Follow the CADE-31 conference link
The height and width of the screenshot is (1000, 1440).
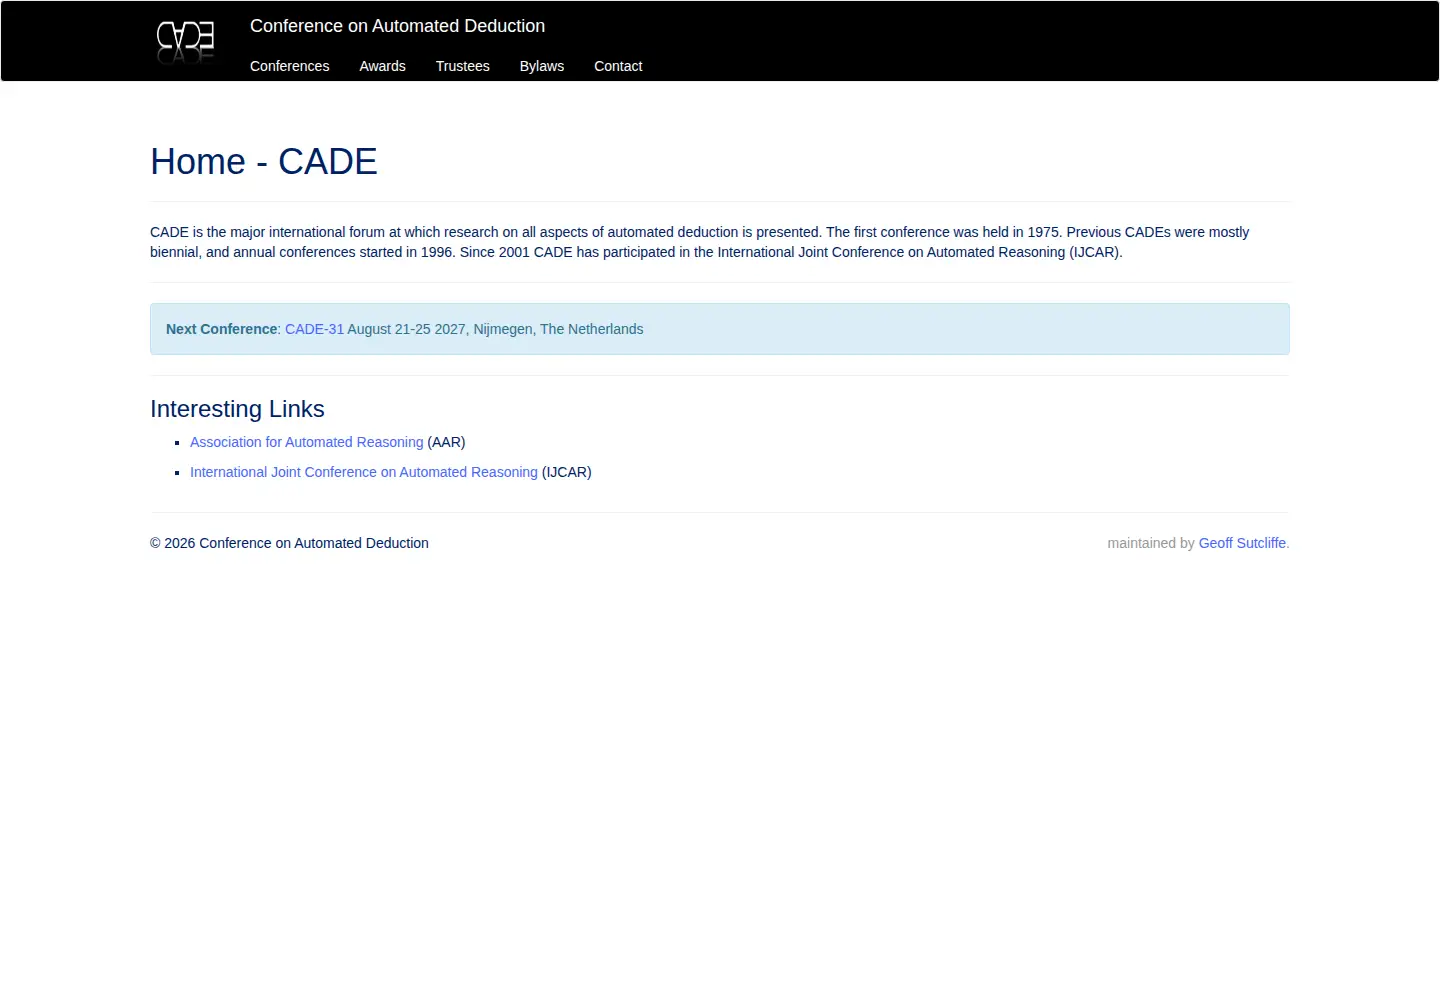click(314, 329)
